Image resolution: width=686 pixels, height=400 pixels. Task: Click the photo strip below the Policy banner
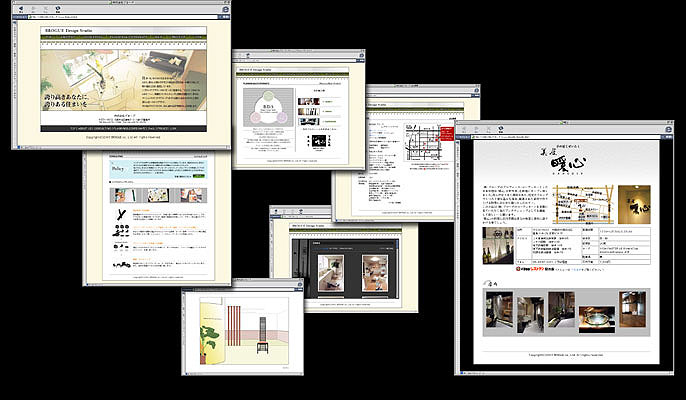click(x=158, y=195)
